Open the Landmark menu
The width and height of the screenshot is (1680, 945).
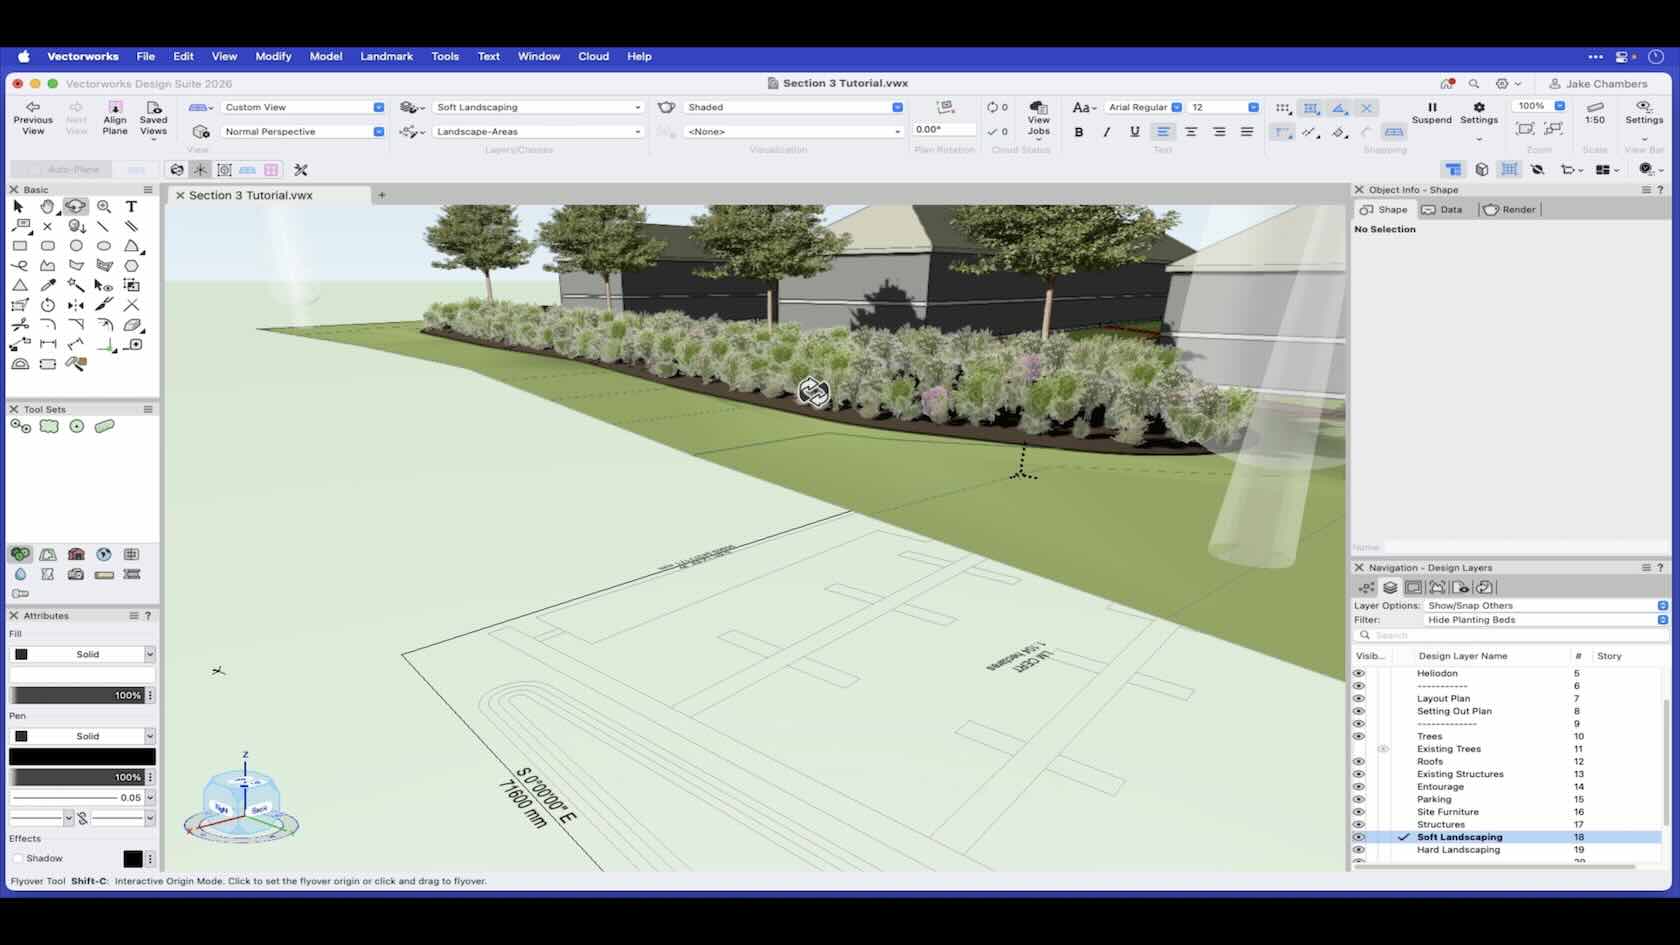click(x=386, y=56)
